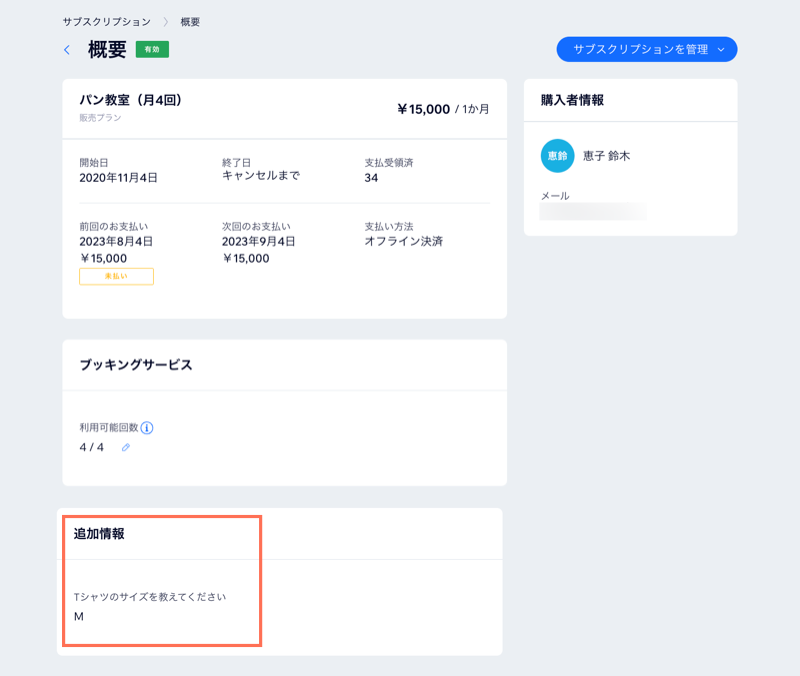The width and height of the screenshot is (800, 676).
Task: Click previous payment date 2023年8月4日
Action: click(116, 241)
